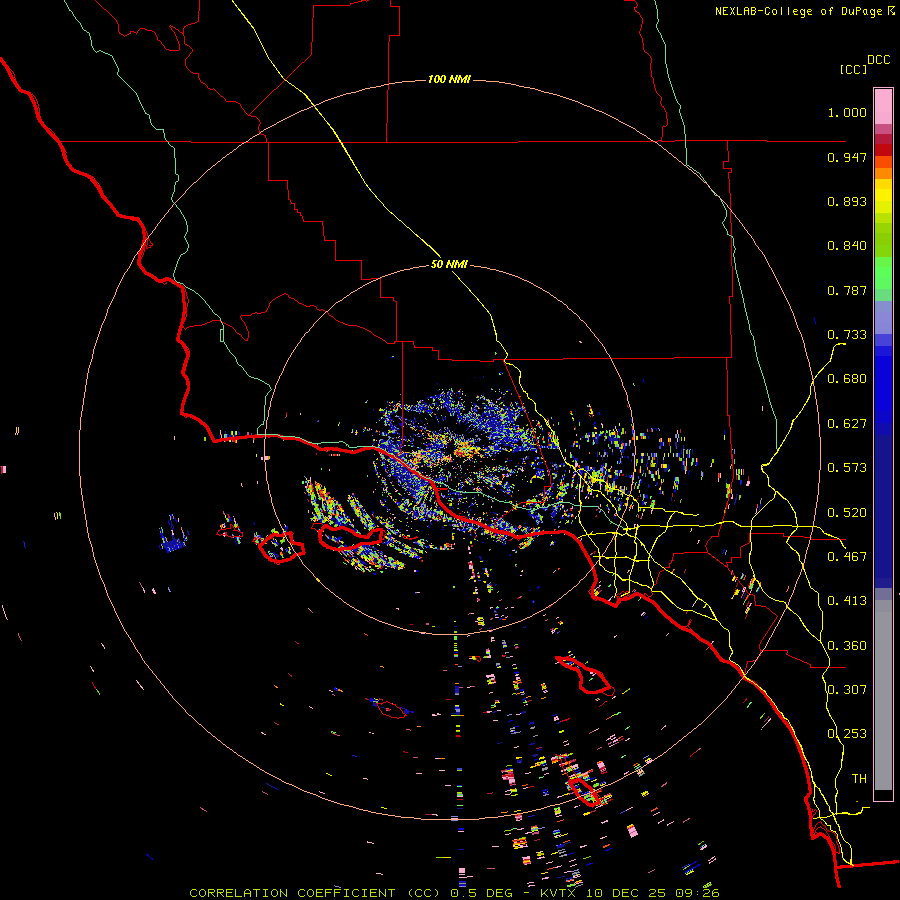Image resolution: width=900 pixels, height=900 pixels.
Task: Select the 0.413 scale value
Action: [x=847, y=601]
